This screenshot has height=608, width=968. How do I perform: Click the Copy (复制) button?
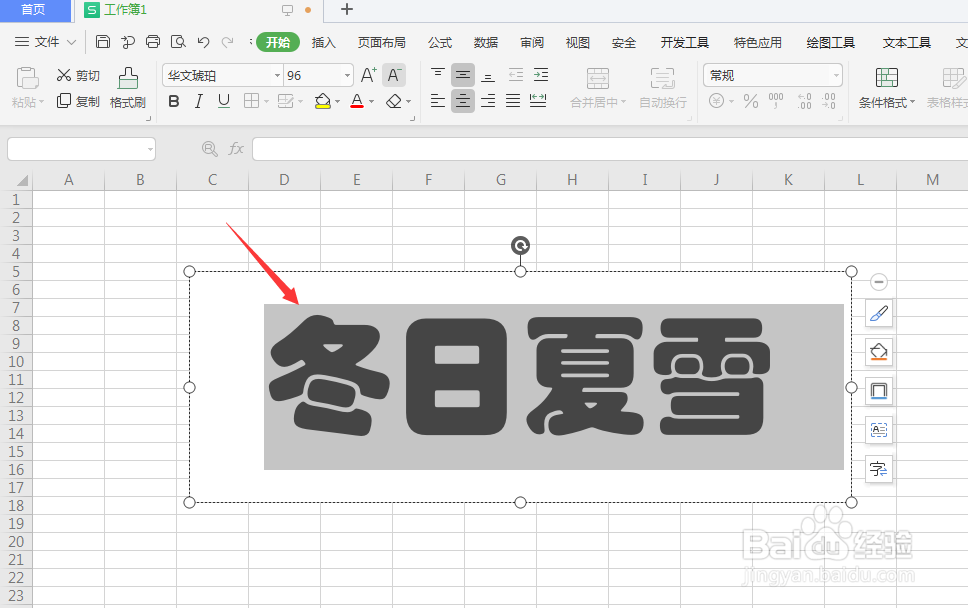[78, 101]
